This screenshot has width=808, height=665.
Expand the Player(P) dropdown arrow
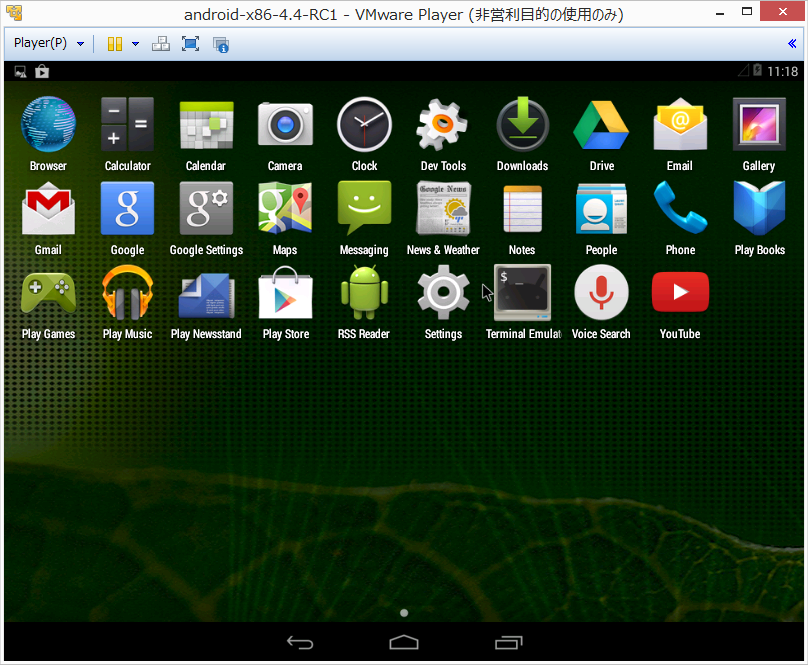(80, 44)
